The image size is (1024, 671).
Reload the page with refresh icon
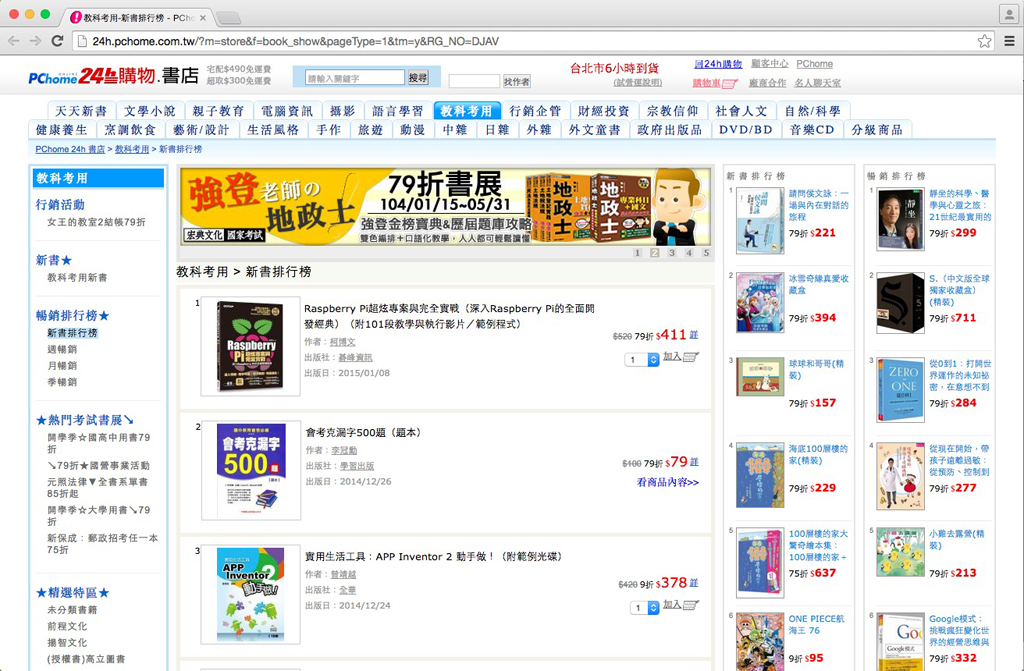click(57, 41)
